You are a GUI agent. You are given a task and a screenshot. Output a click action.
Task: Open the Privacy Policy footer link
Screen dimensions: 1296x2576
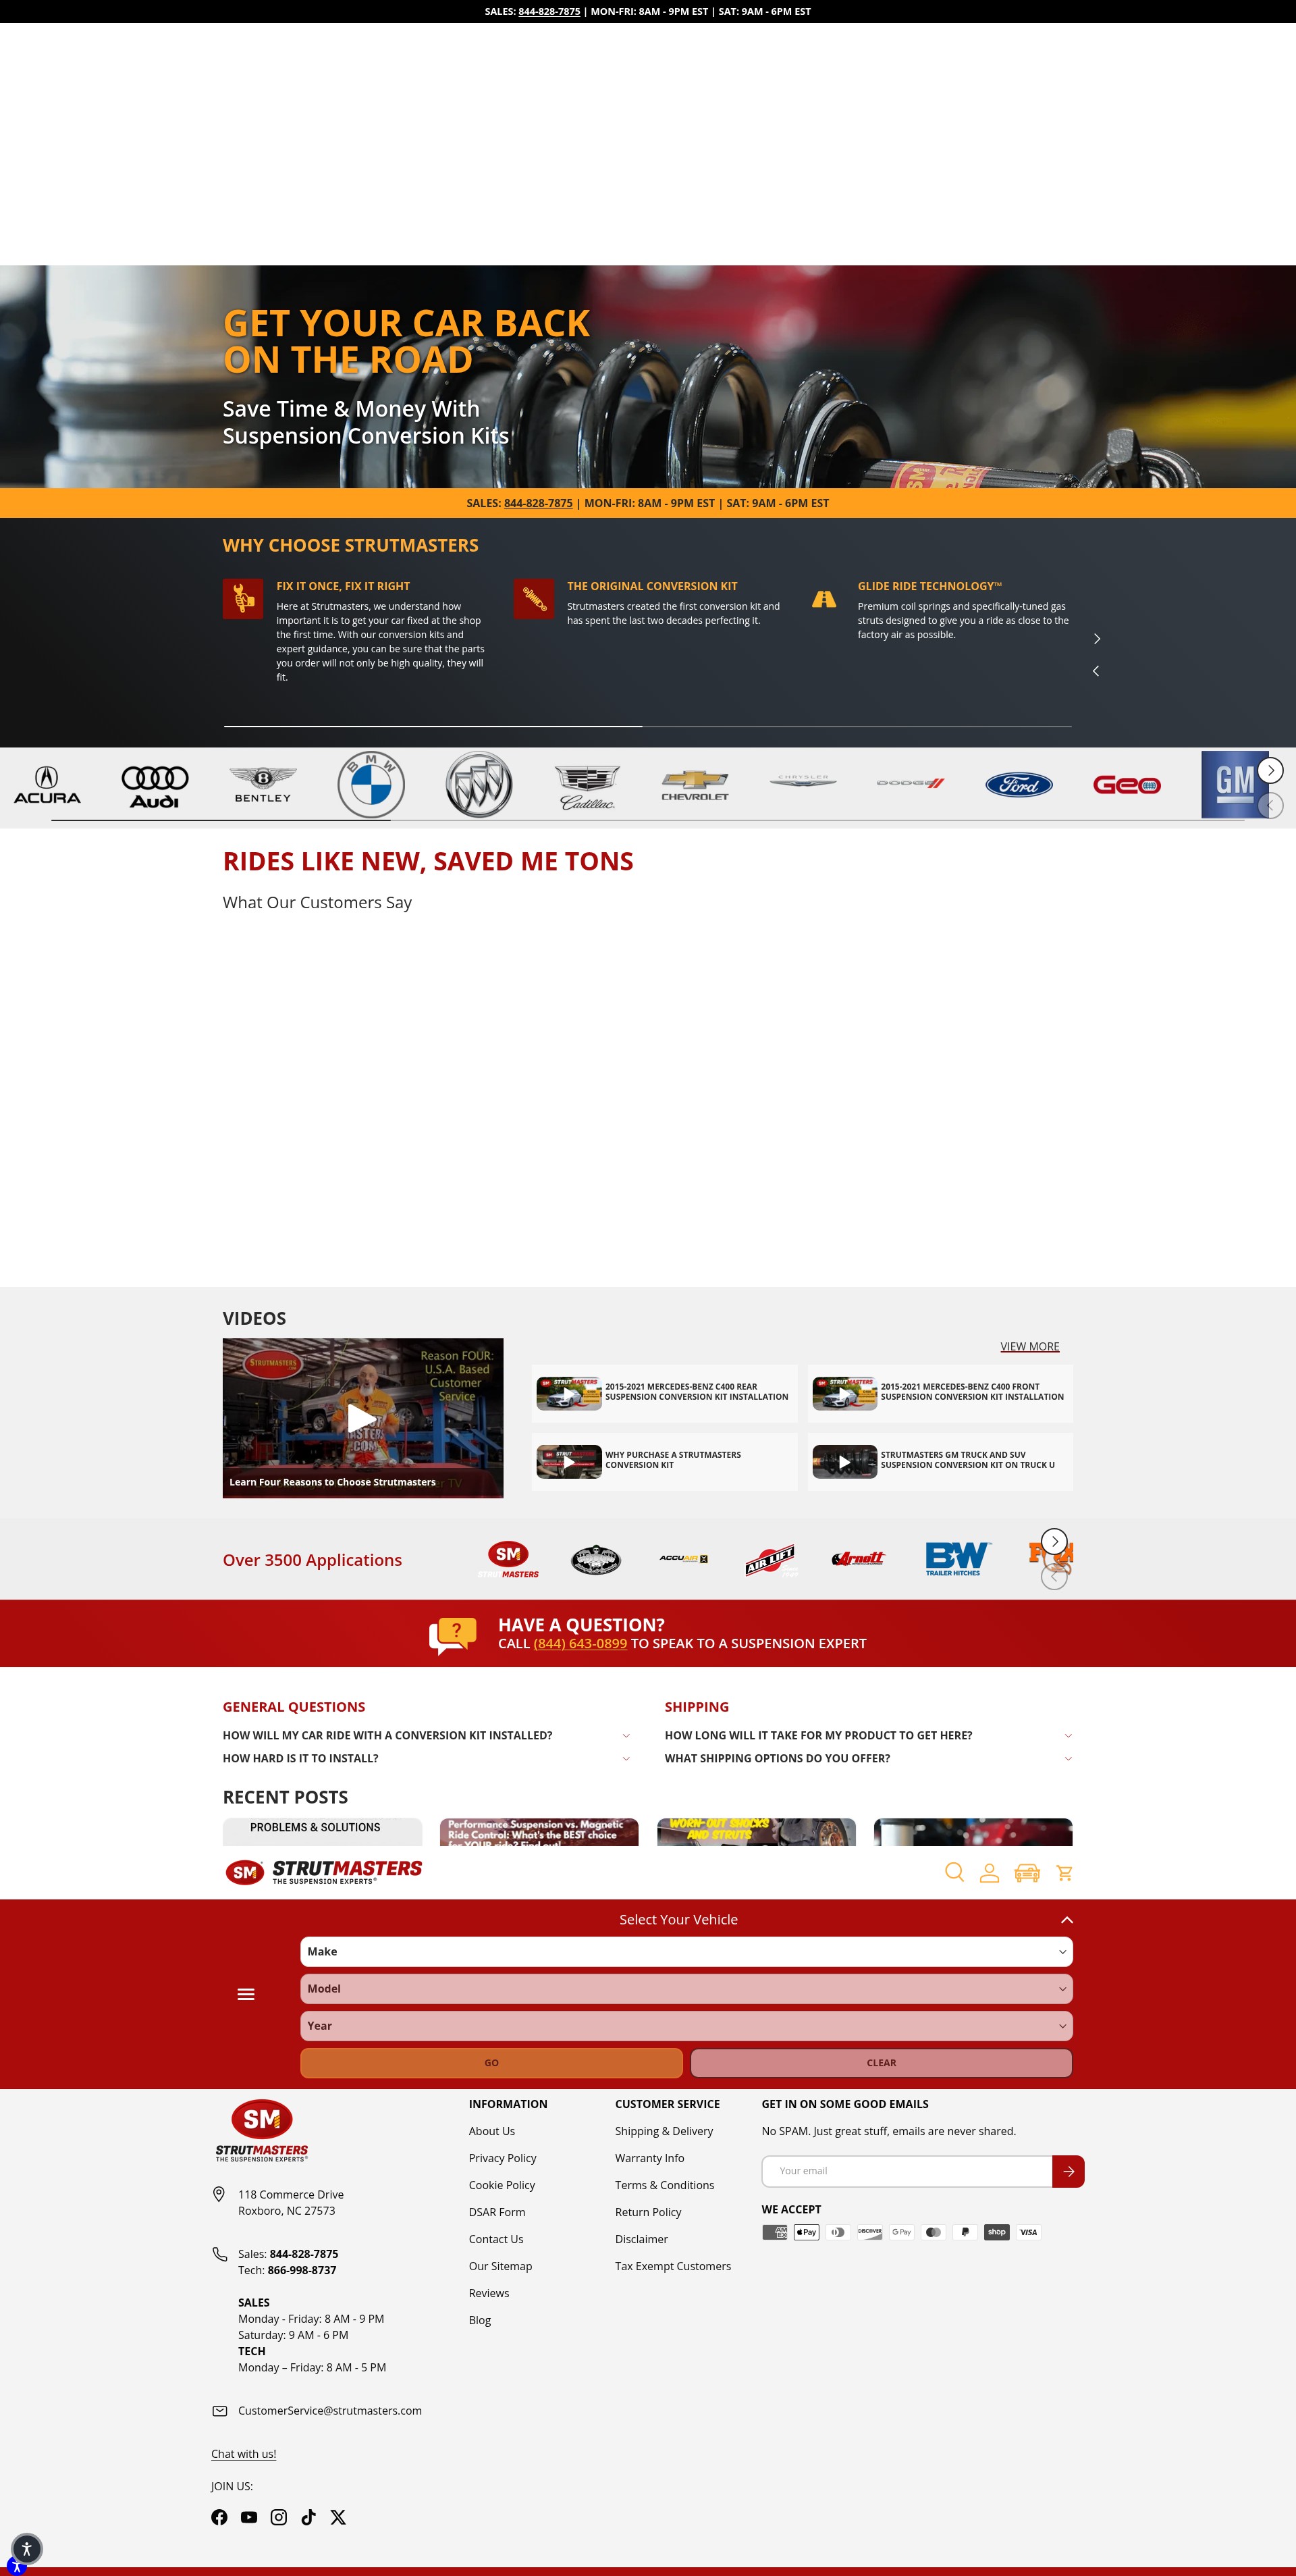click(502, 2158)
